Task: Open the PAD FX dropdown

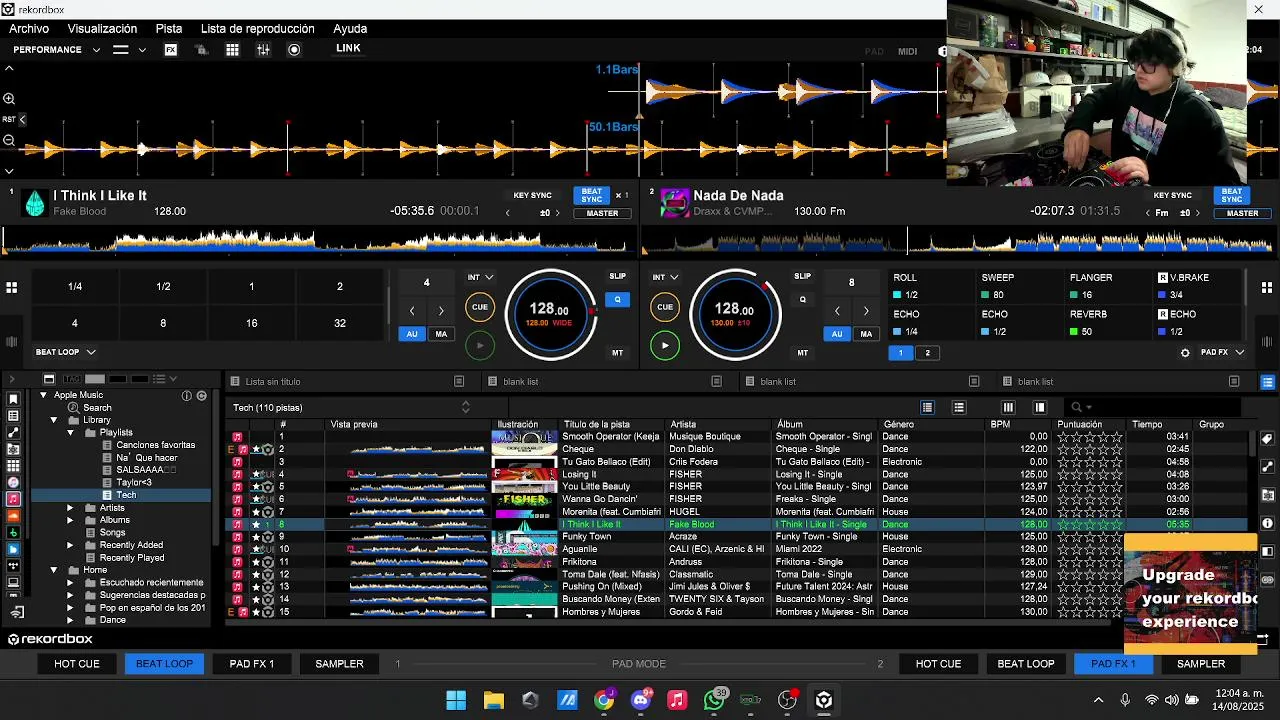Action: pyautogui.click(x=1222, y=352)
